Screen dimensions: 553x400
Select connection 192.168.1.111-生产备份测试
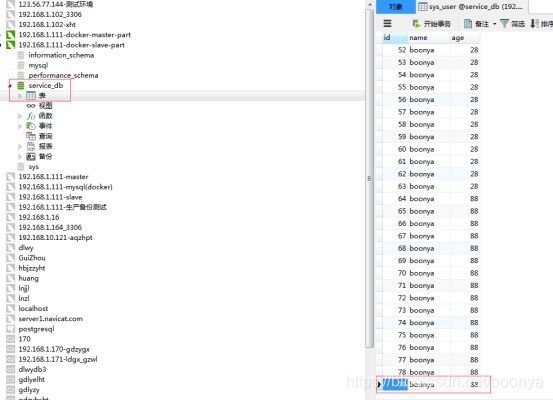[62, 207]
